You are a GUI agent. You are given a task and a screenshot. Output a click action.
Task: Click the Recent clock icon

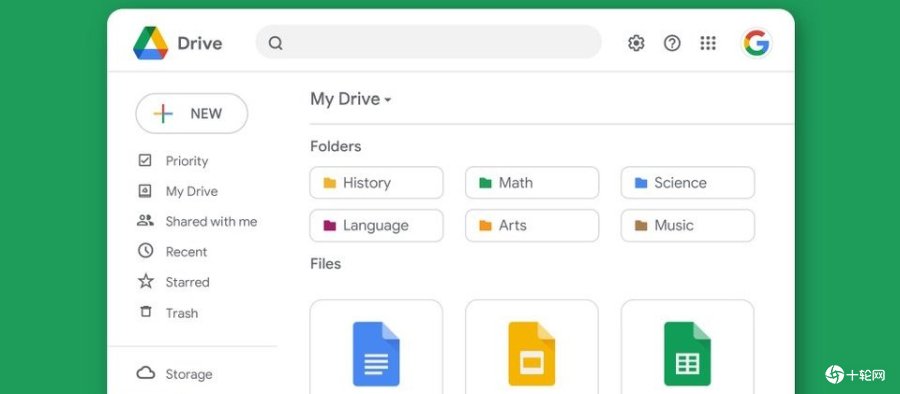click(x=145, y=250)
